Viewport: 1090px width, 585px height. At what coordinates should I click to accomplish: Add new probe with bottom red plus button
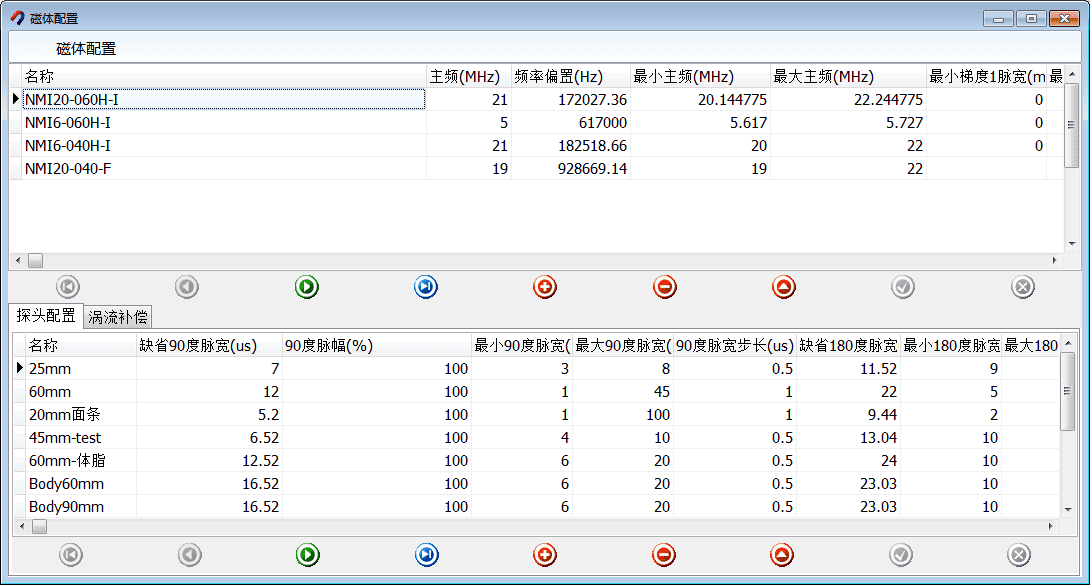point(545,555)
